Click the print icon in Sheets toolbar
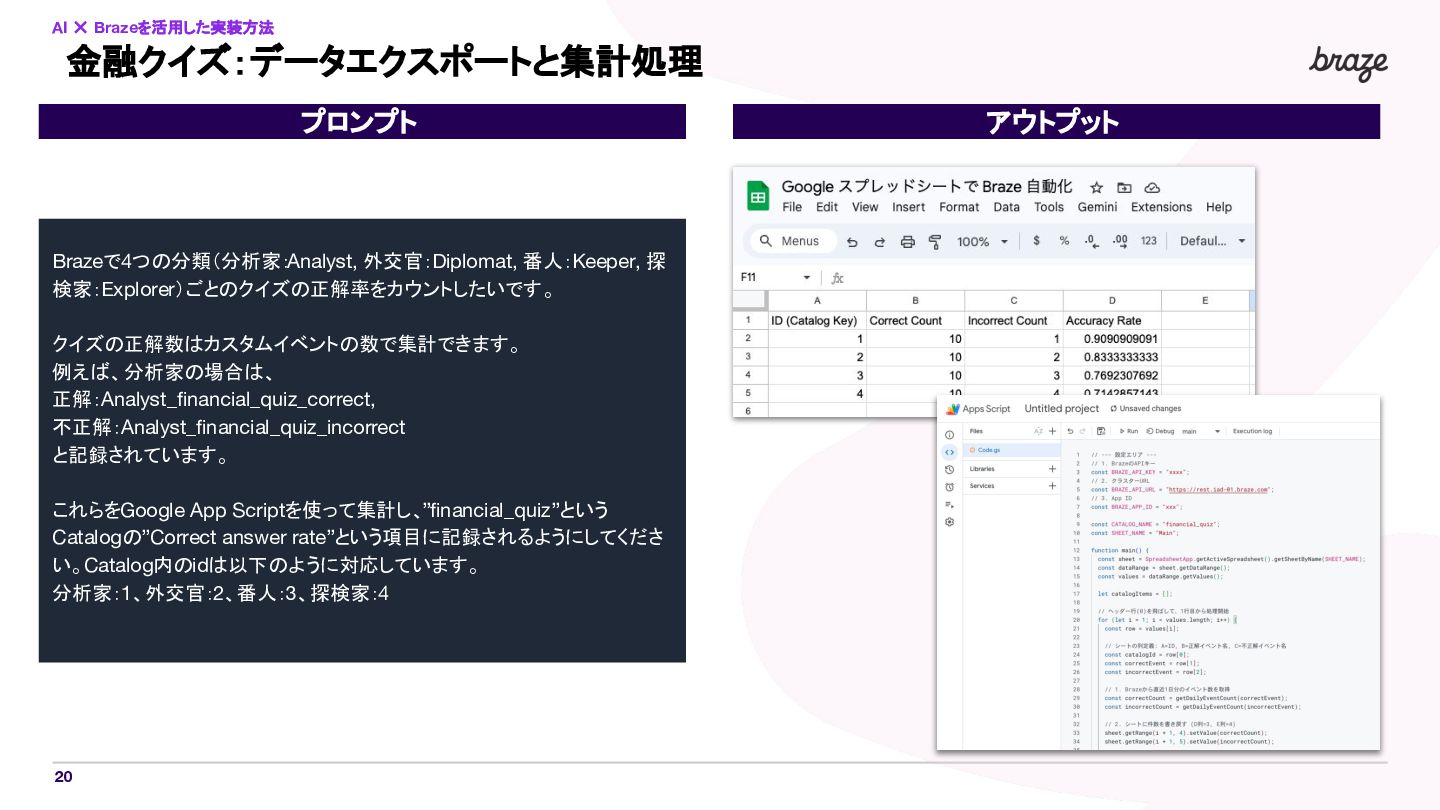 pyautogui.click(x=907, y=241)
